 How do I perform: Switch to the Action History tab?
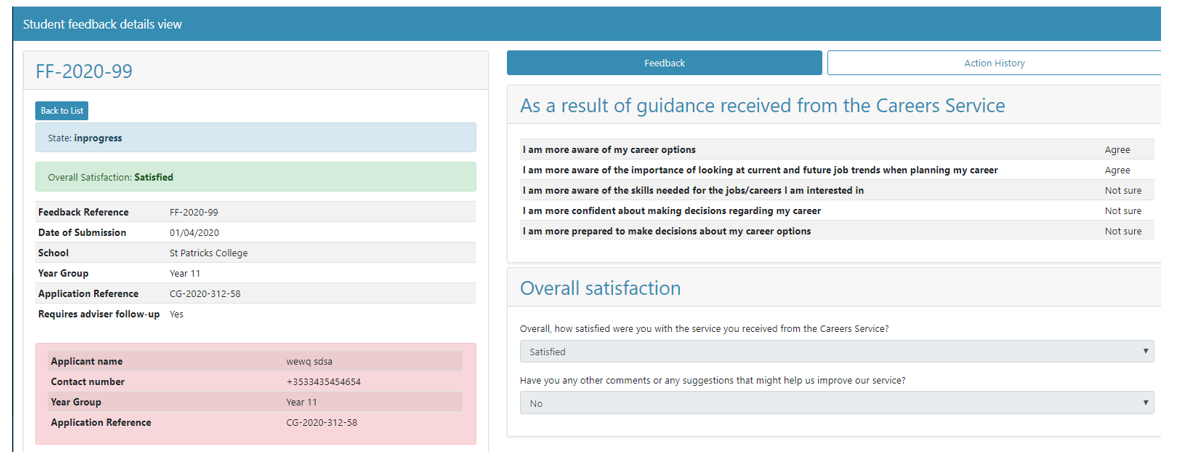tap(993, 63)
